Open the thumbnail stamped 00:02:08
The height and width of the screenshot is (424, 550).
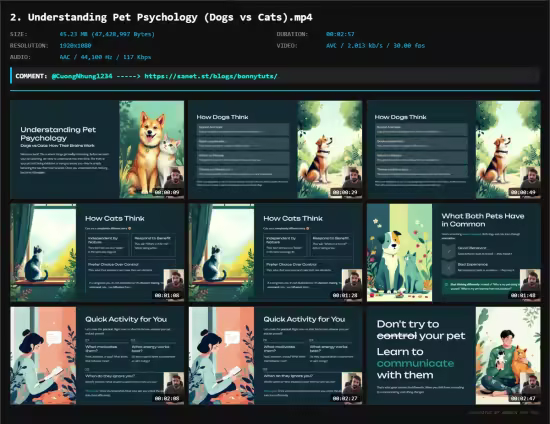click(97, 356)
